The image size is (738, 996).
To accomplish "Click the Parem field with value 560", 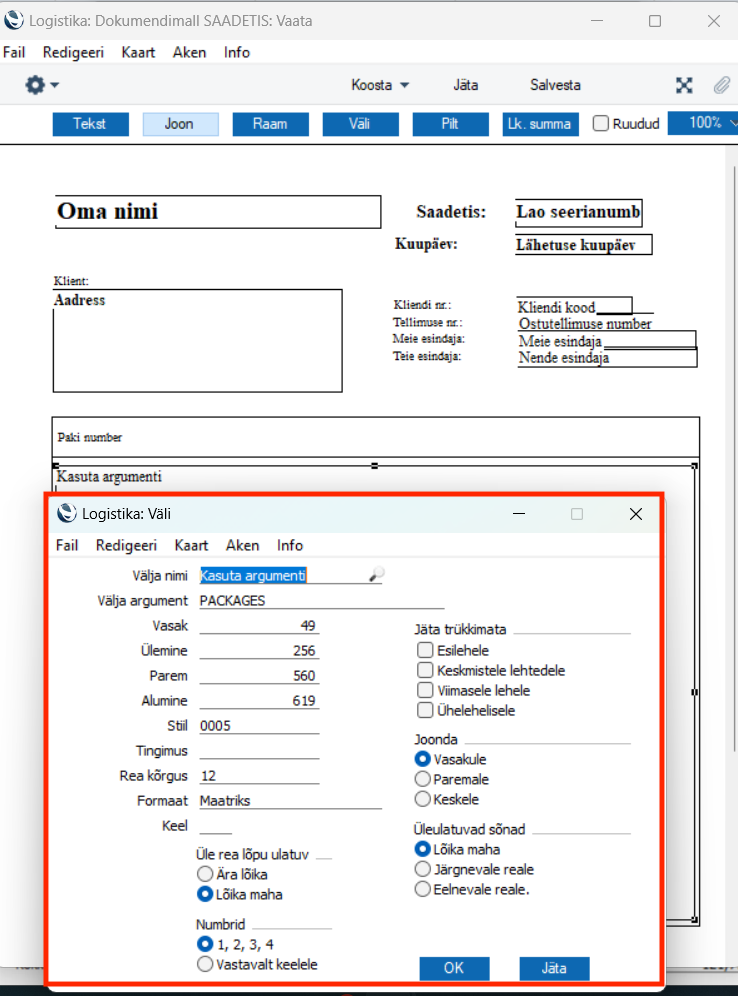I will [x=259, y=675].
